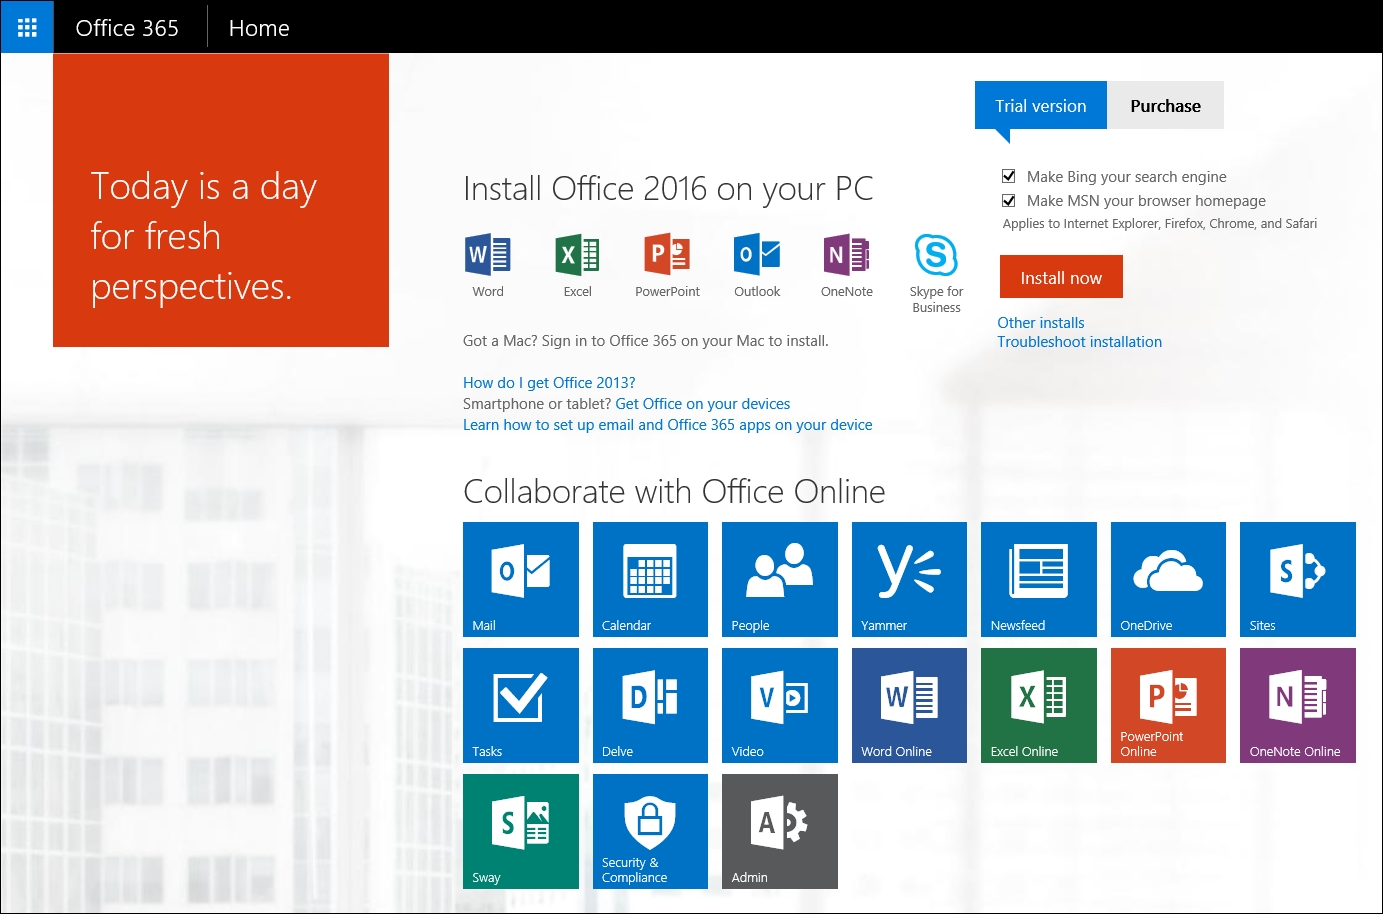Open Learn how to set up email link
This screenshot has width=1383, height=914.
coord(667,424)
